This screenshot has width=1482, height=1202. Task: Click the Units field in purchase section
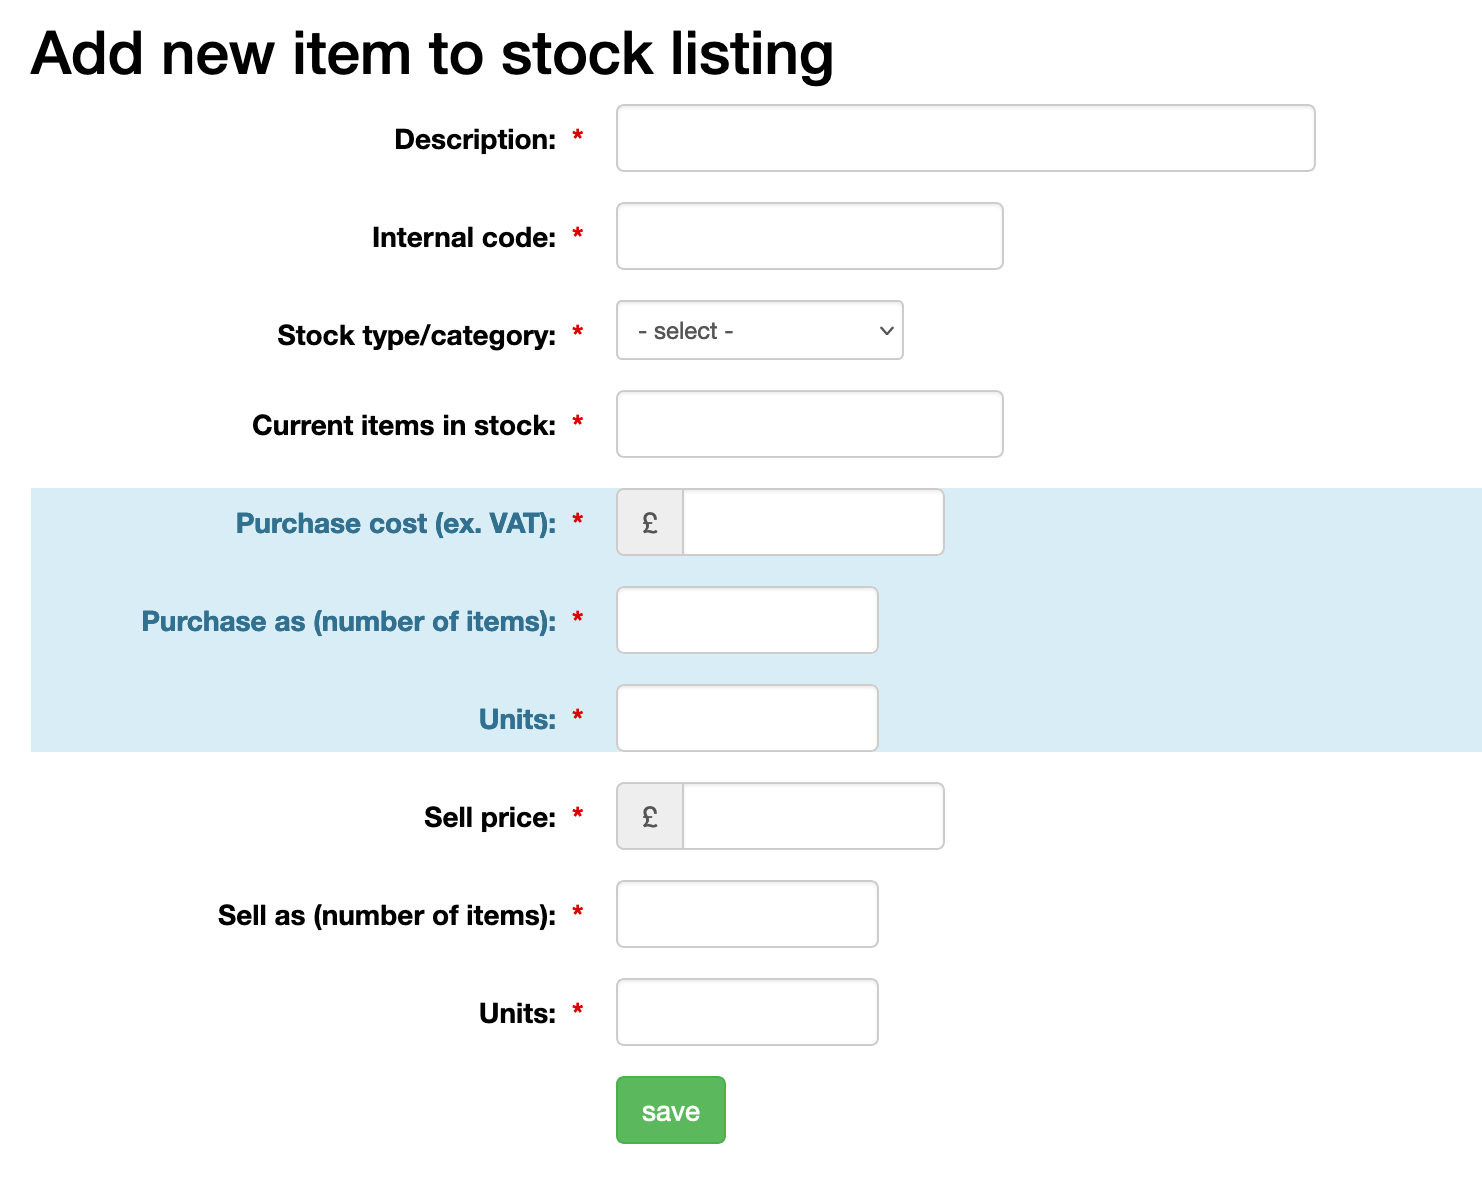point(747,718)
